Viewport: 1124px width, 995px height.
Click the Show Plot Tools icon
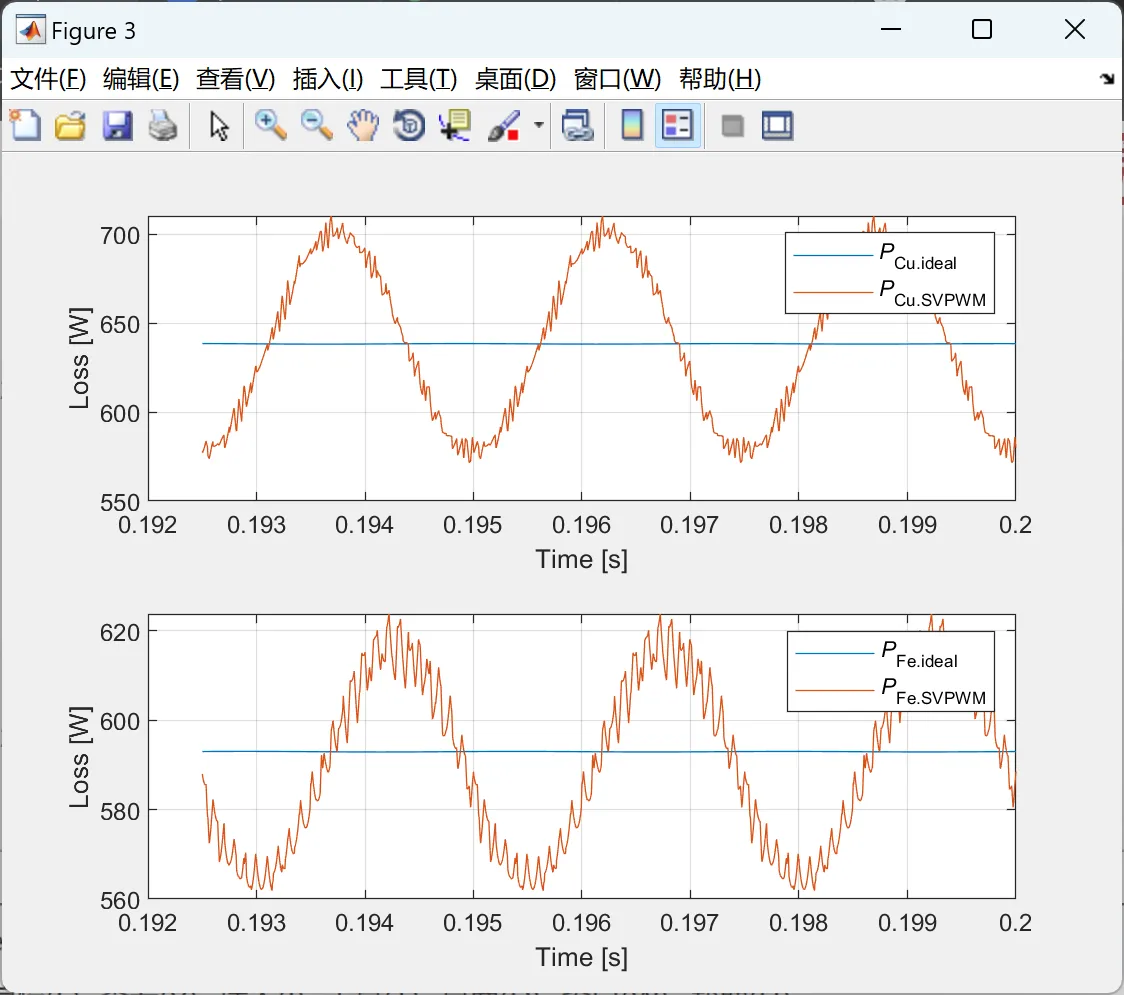778,125
